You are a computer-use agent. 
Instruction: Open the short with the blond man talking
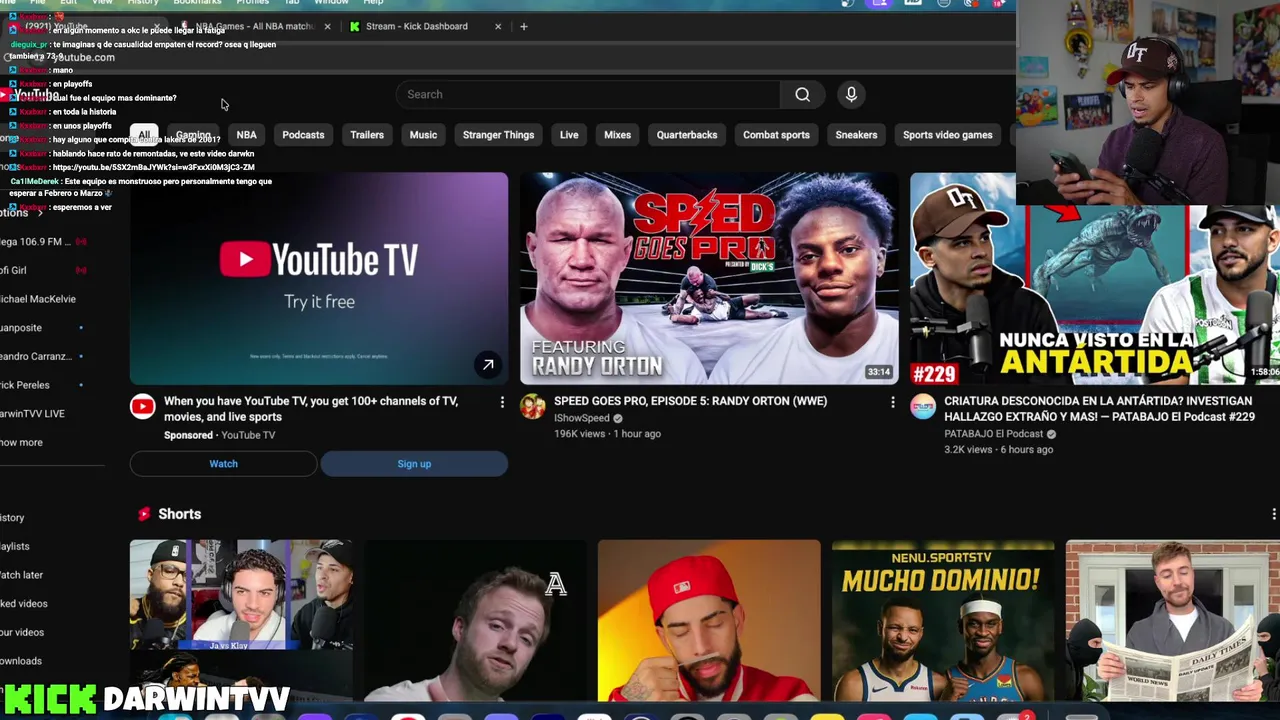(x=475, y=620)
